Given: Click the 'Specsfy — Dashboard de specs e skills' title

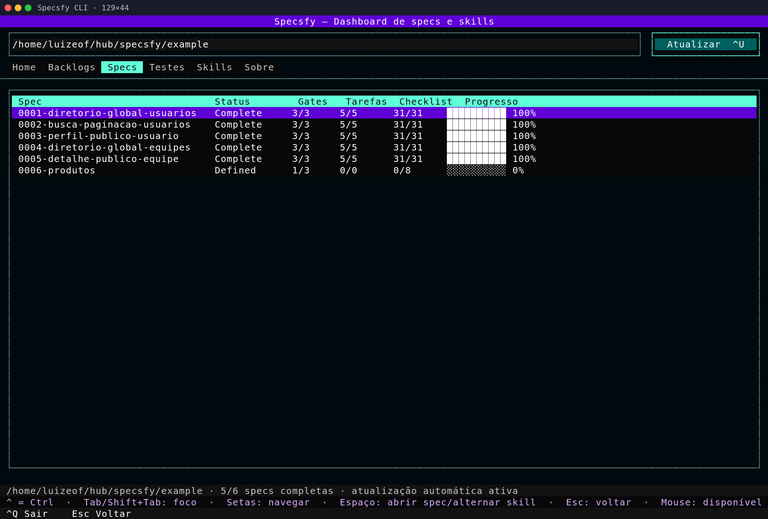Looking at the screenshot, I should 384,22.
